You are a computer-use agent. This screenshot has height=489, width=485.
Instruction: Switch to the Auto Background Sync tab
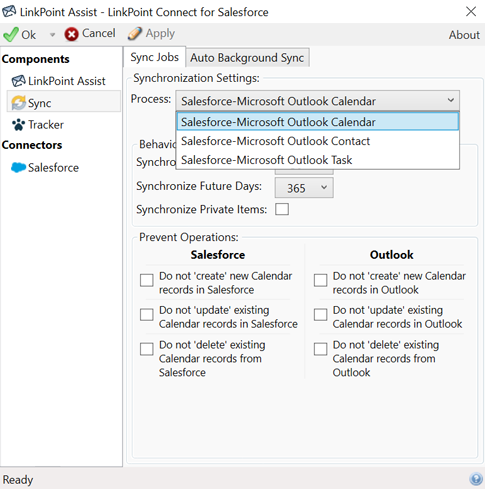tap(247, 58)
